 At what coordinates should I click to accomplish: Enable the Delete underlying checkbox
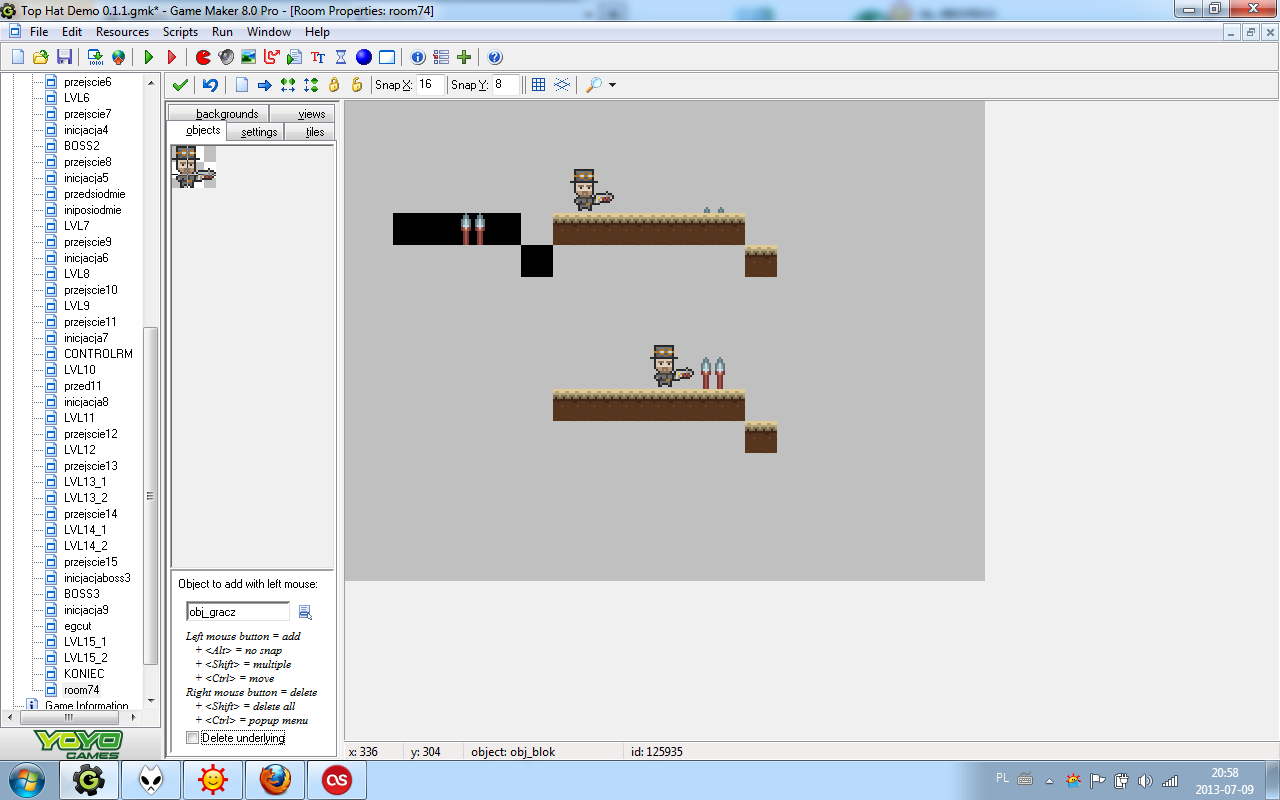(193, 738)
